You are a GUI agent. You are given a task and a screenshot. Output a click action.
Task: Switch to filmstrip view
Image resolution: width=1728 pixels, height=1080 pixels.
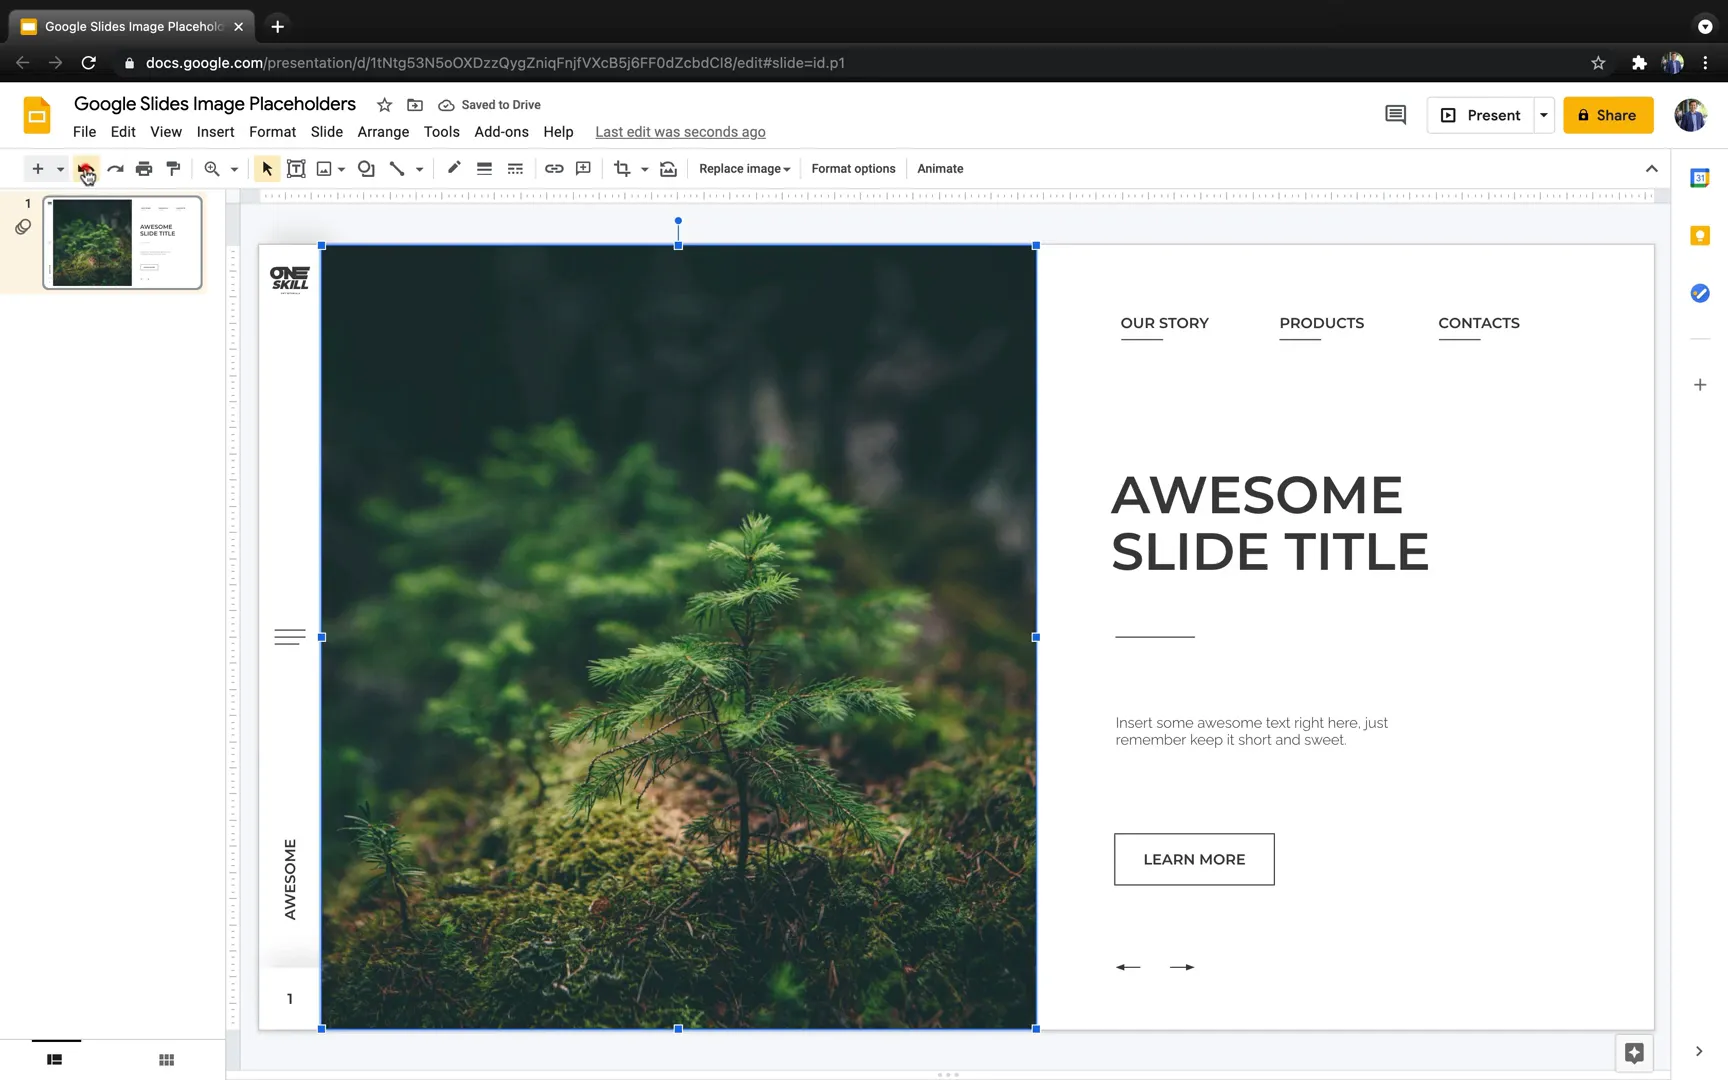click(x=55, y=1060)
